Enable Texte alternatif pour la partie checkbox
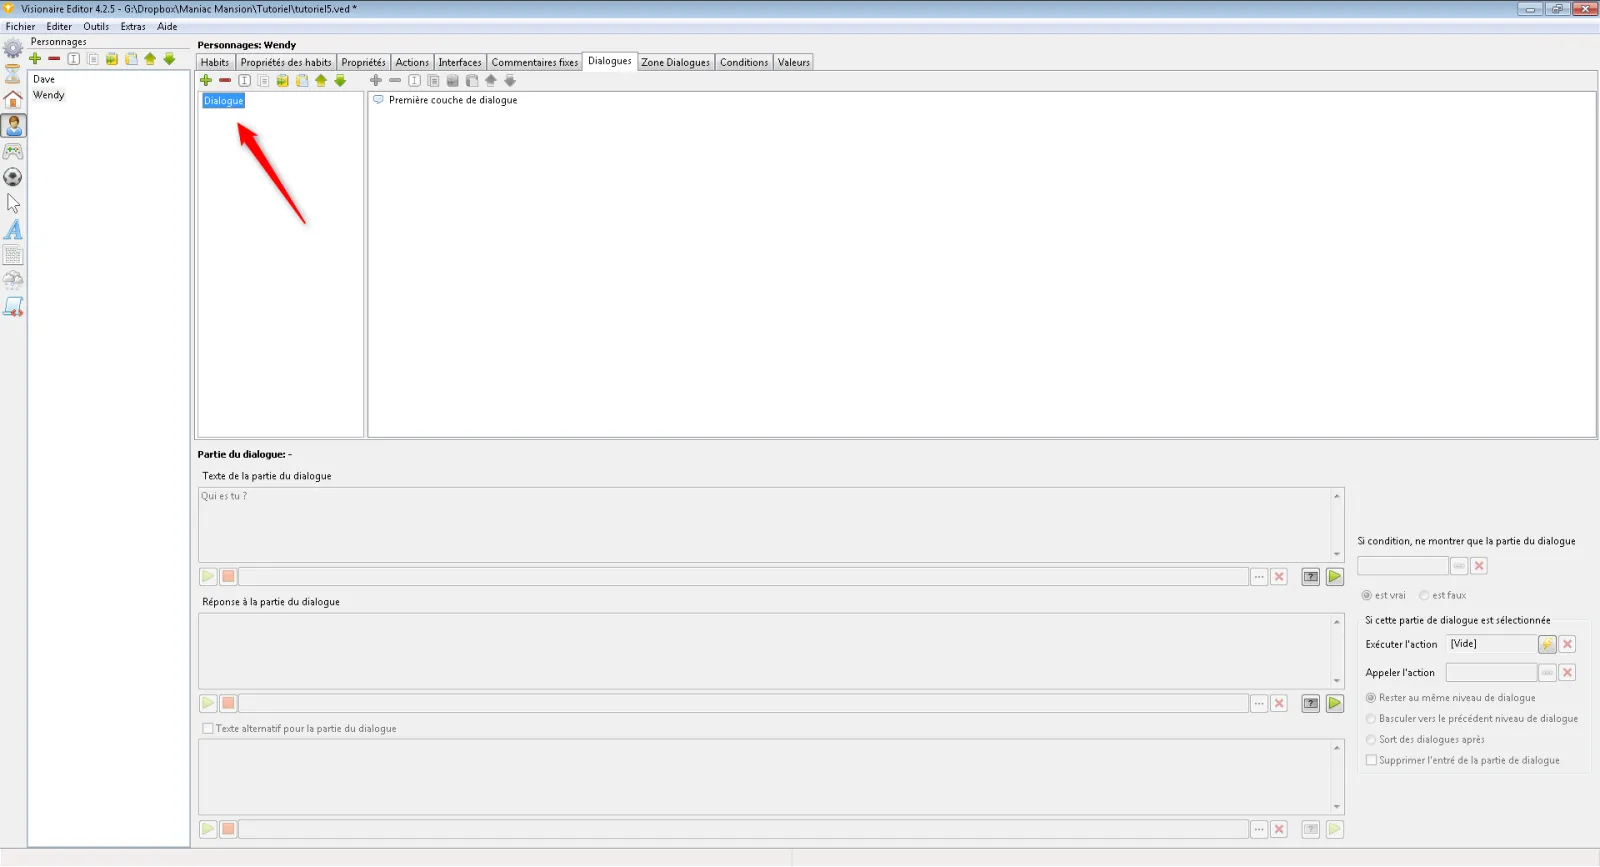The width and height of the screenshot is (1600, 867). (208, 729)
